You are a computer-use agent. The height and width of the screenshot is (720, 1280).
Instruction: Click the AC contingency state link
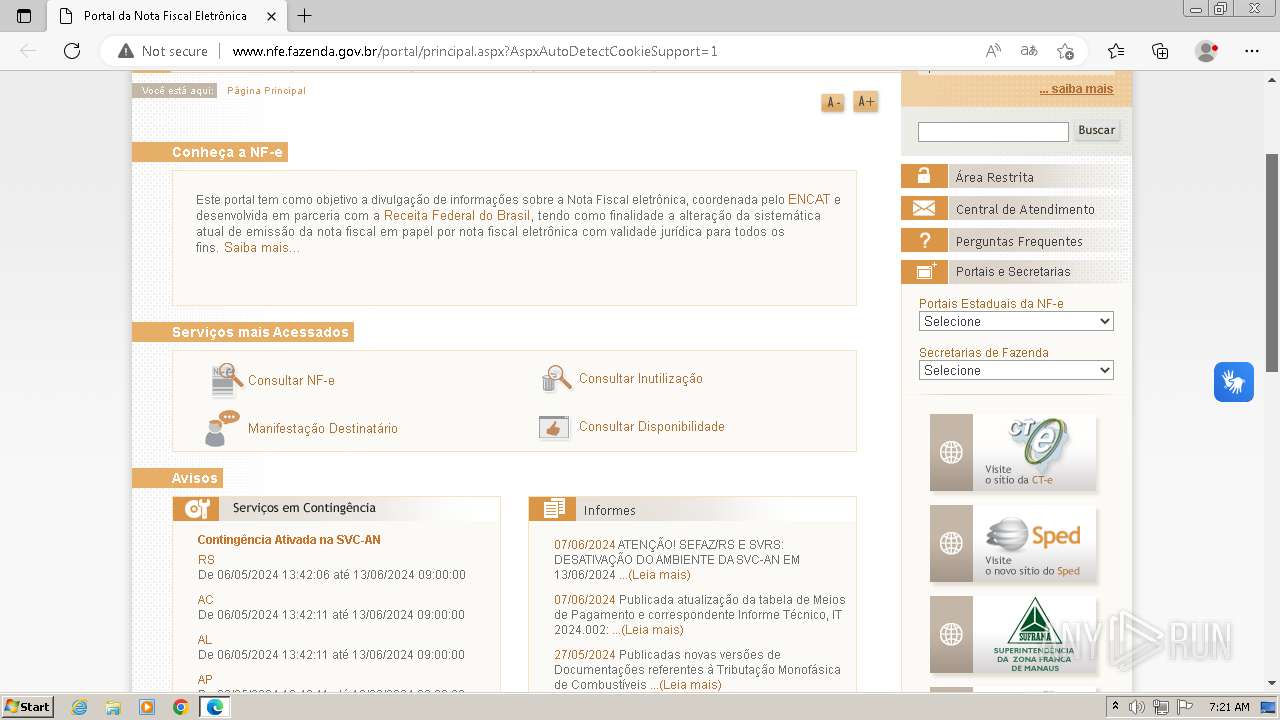(206, 600)
